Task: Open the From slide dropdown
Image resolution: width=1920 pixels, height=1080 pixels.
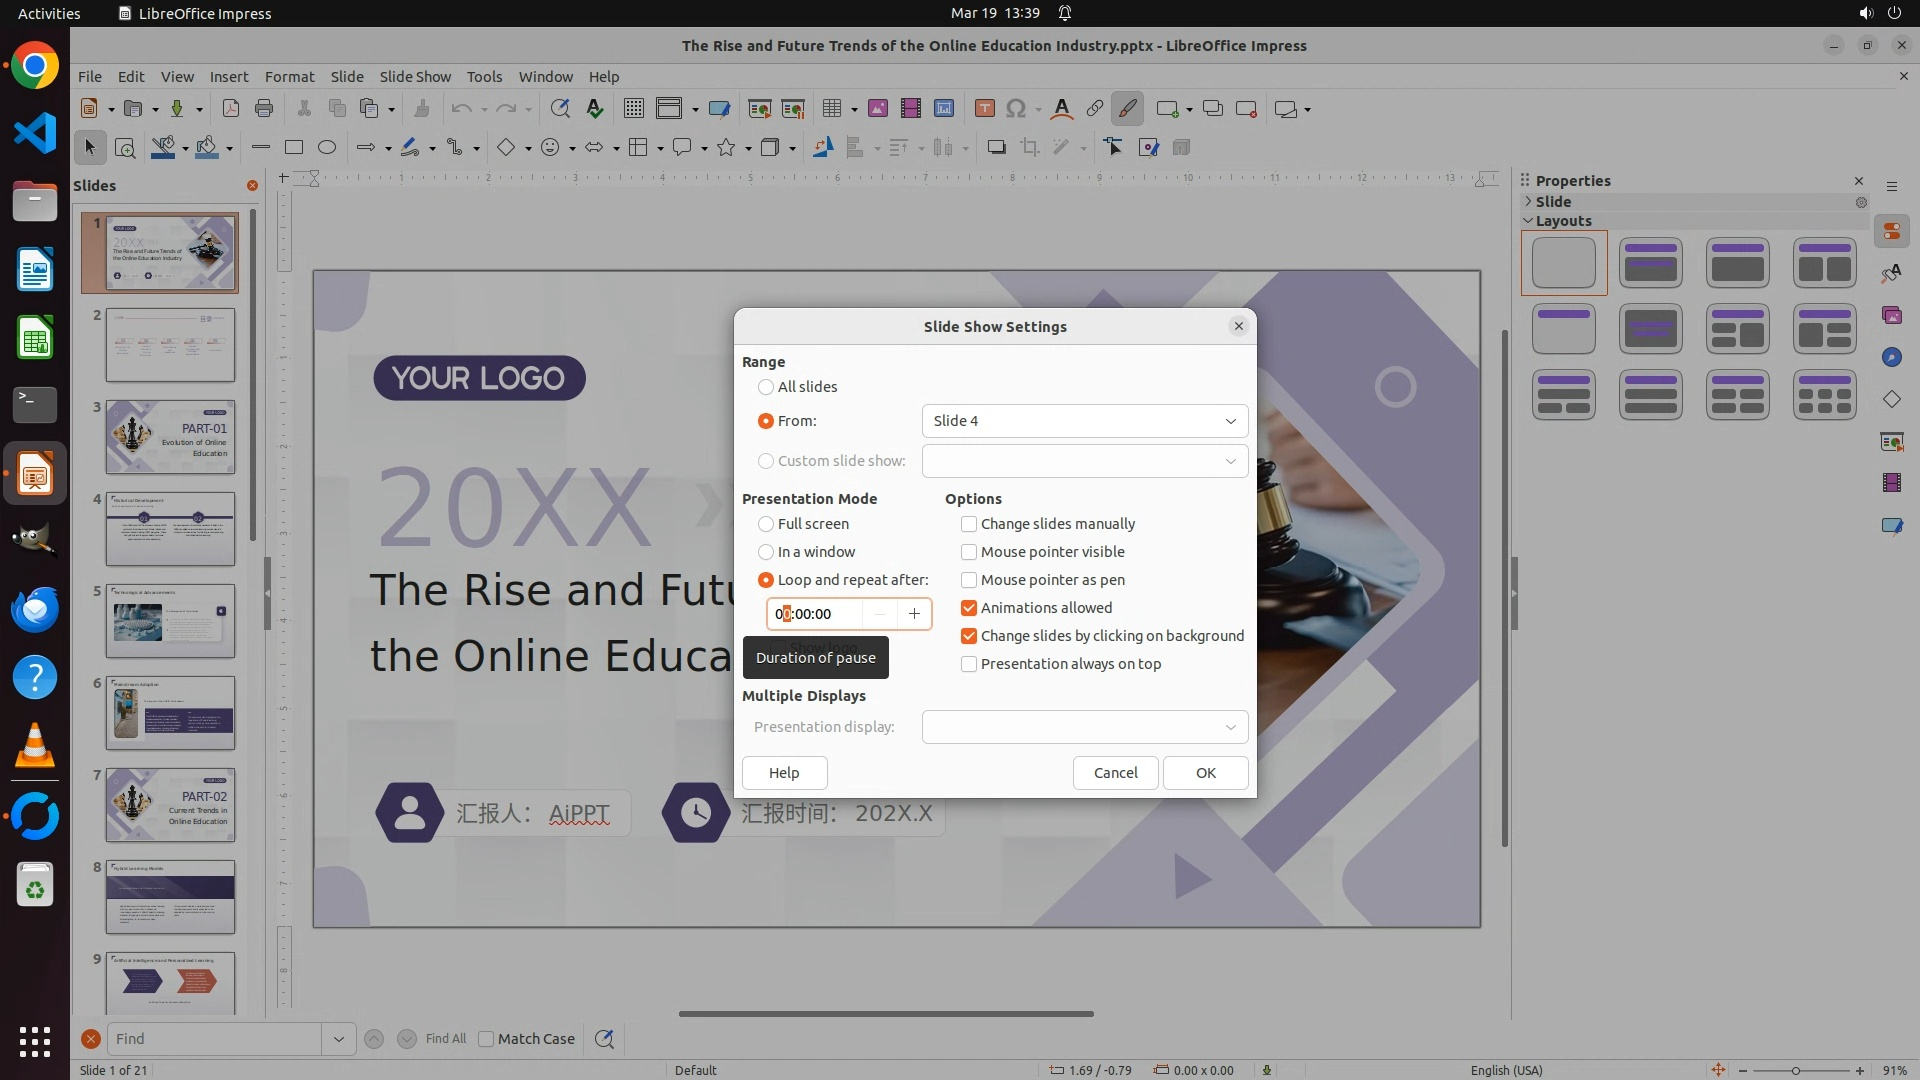Action: 1084,421
